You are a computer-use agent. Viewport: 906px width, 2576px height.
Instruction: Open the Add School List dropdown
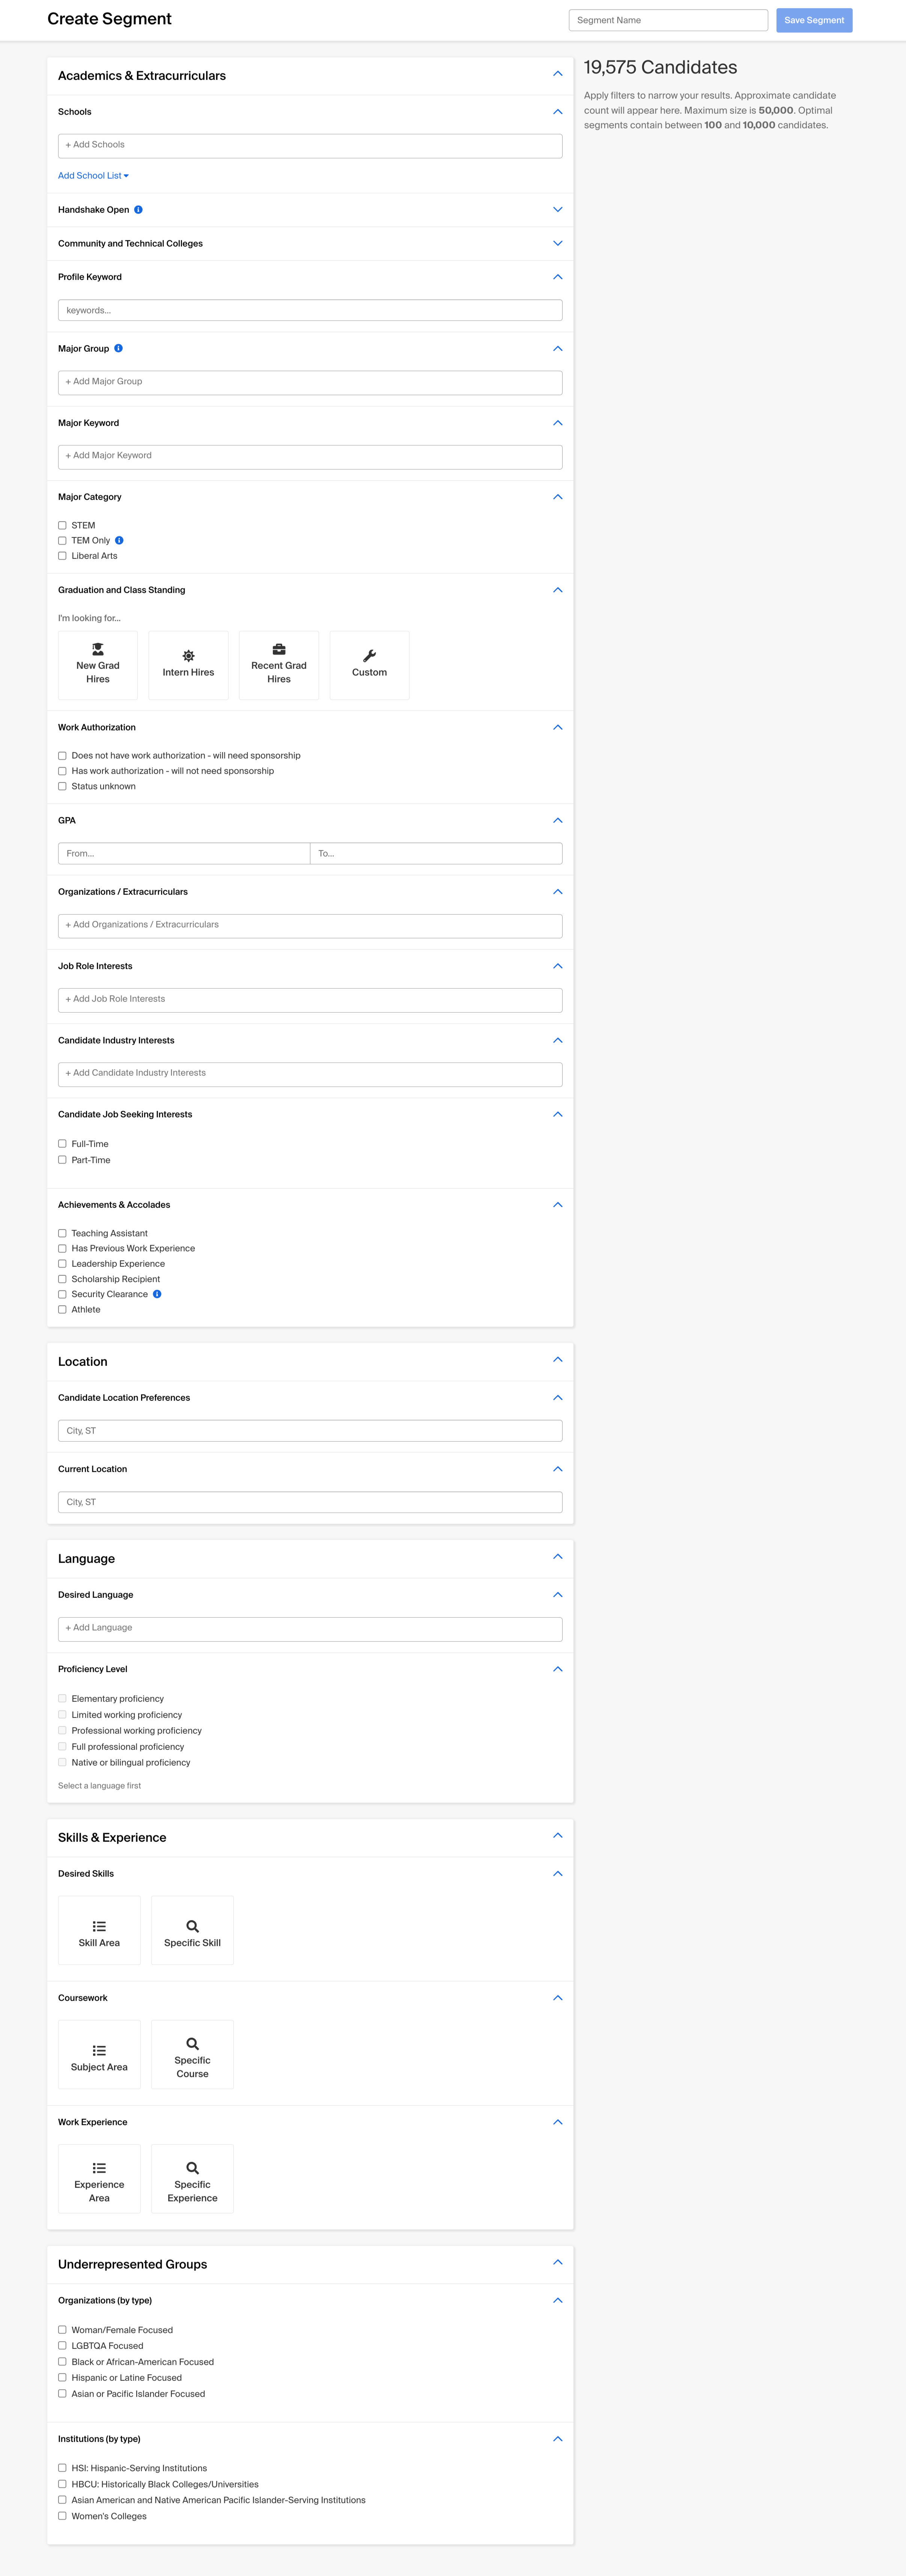(x=93, y=176)
